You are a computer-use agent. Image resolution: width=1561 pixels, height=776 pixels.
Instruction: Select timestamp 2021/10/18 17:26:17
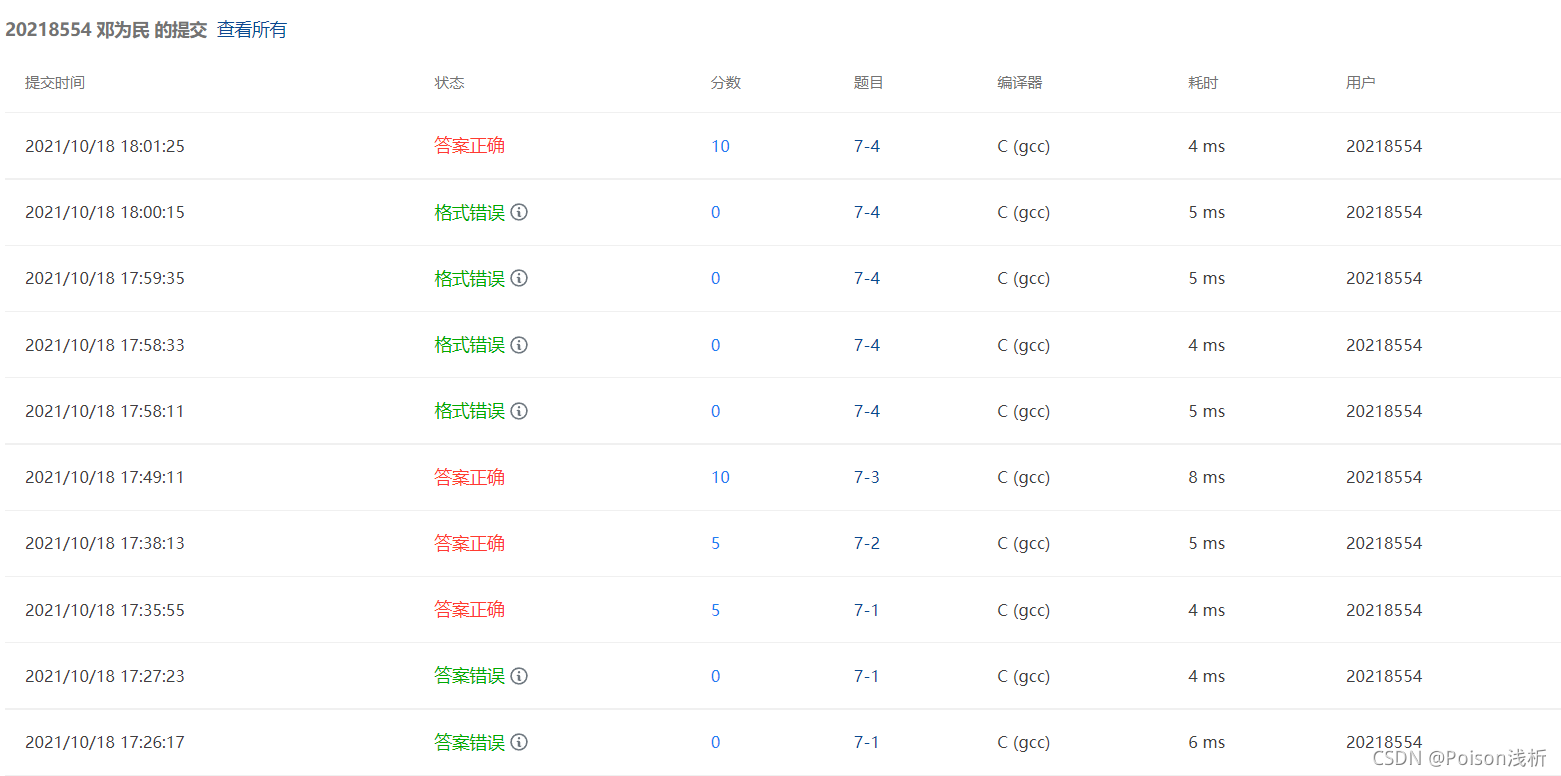[x=105, y=742]
